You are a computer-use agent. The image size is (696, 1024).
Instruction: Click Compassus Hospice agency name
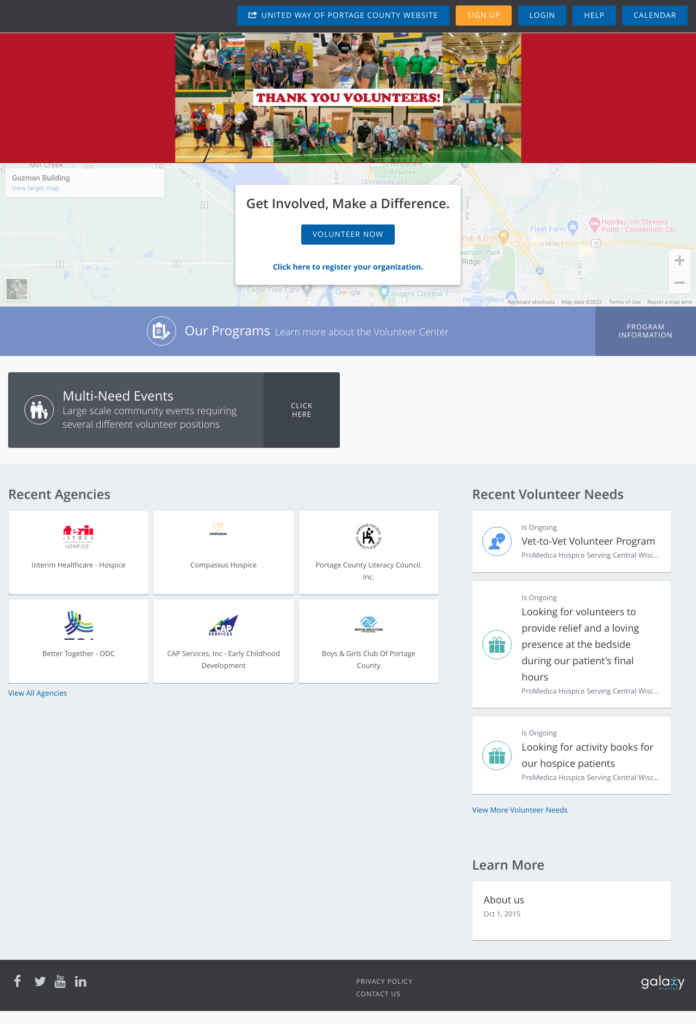point(223,565)
